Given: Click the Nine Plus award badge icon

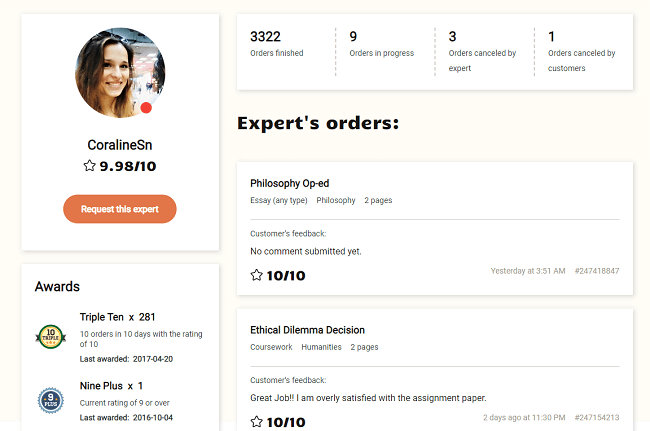Looking at the screenshot, I should pos(50,399).
